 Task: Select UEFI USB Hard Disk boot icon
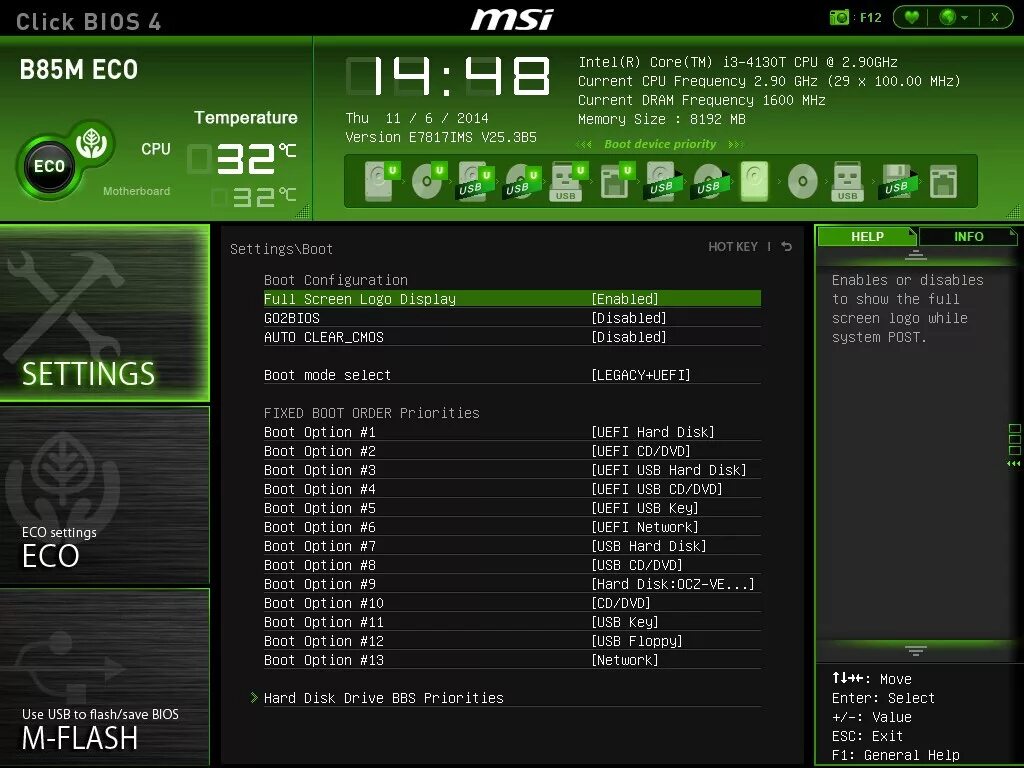click(x=475, y=180)
